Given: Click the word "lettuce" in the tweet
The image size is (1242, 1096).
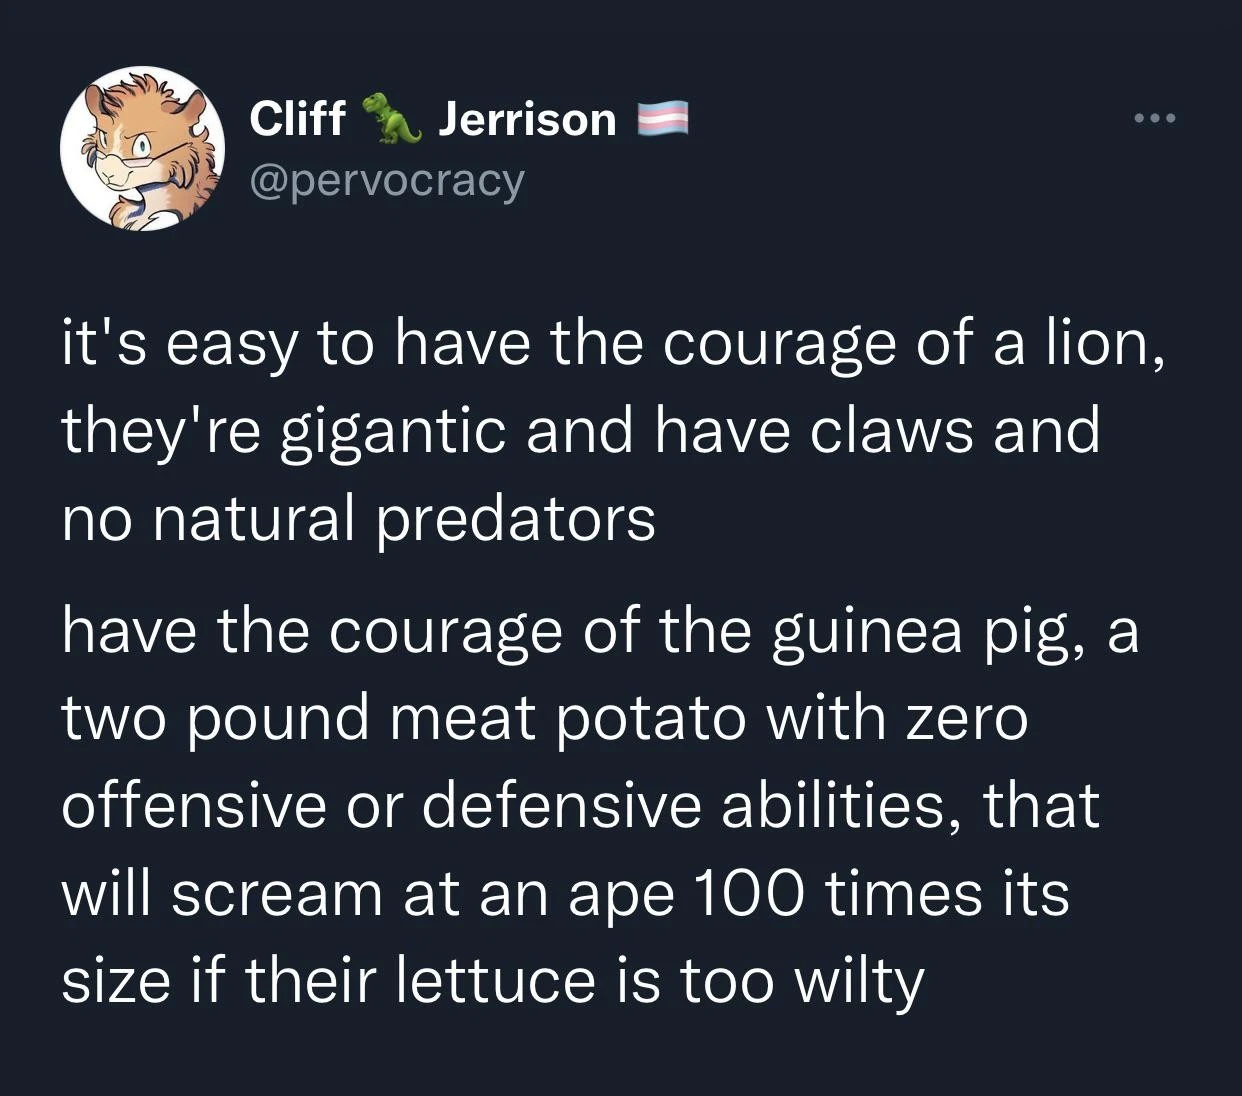Looking at the screenshot, I should (495, 980).
